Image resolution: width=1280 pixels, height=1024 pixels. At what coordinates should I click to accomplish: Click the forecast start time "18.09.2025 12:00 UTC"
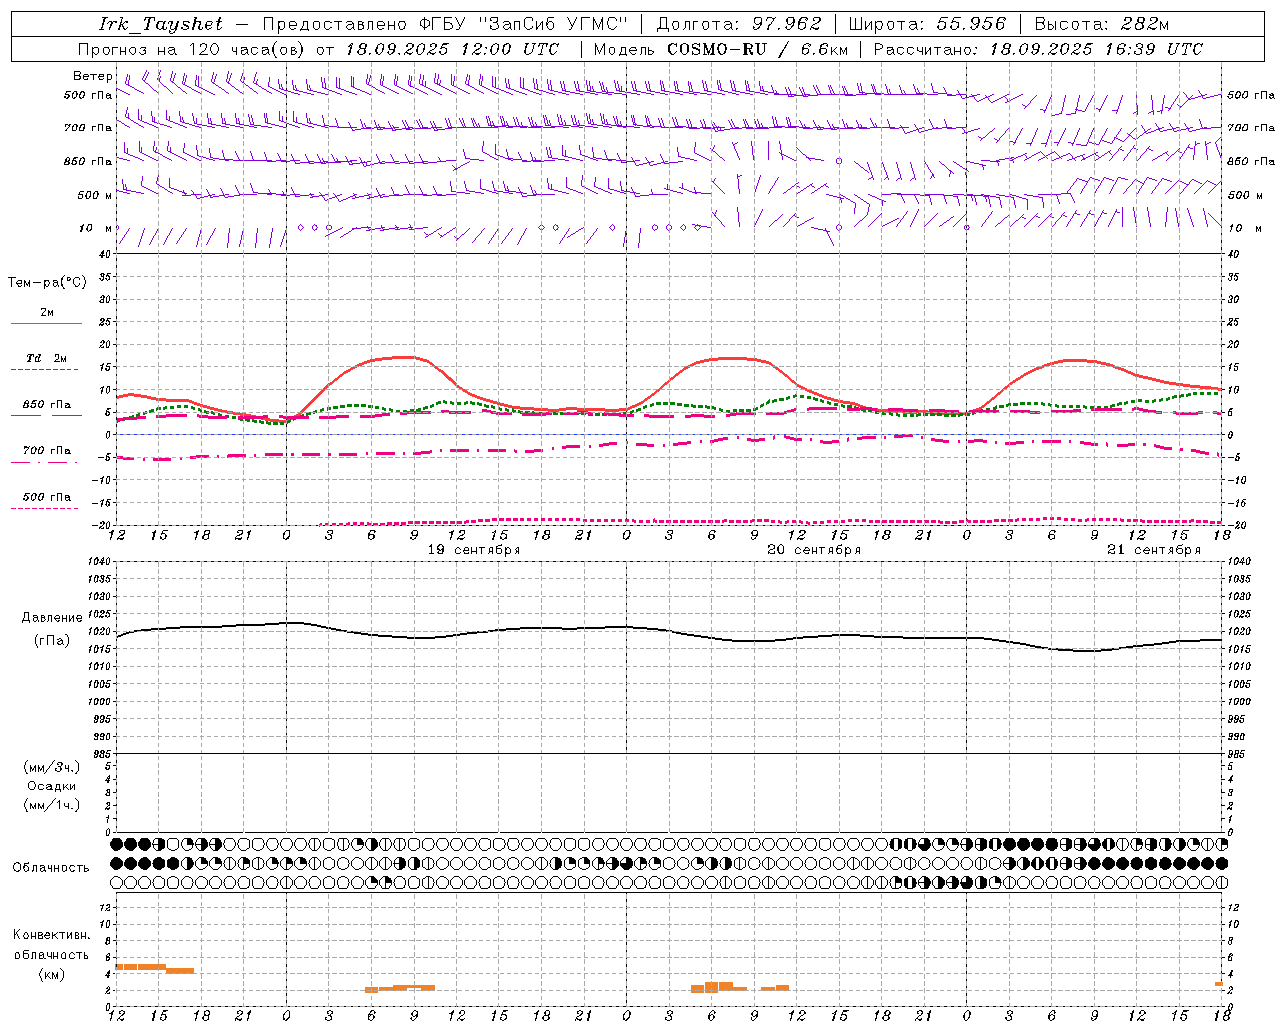(452, 49)
